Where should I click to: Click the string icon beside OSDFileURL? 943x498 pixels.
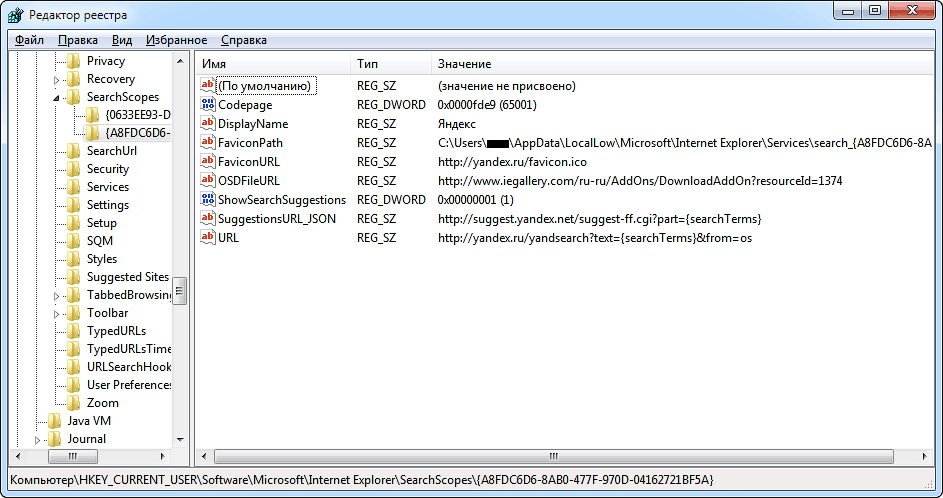pyautogui.click(x=207, y=180)
